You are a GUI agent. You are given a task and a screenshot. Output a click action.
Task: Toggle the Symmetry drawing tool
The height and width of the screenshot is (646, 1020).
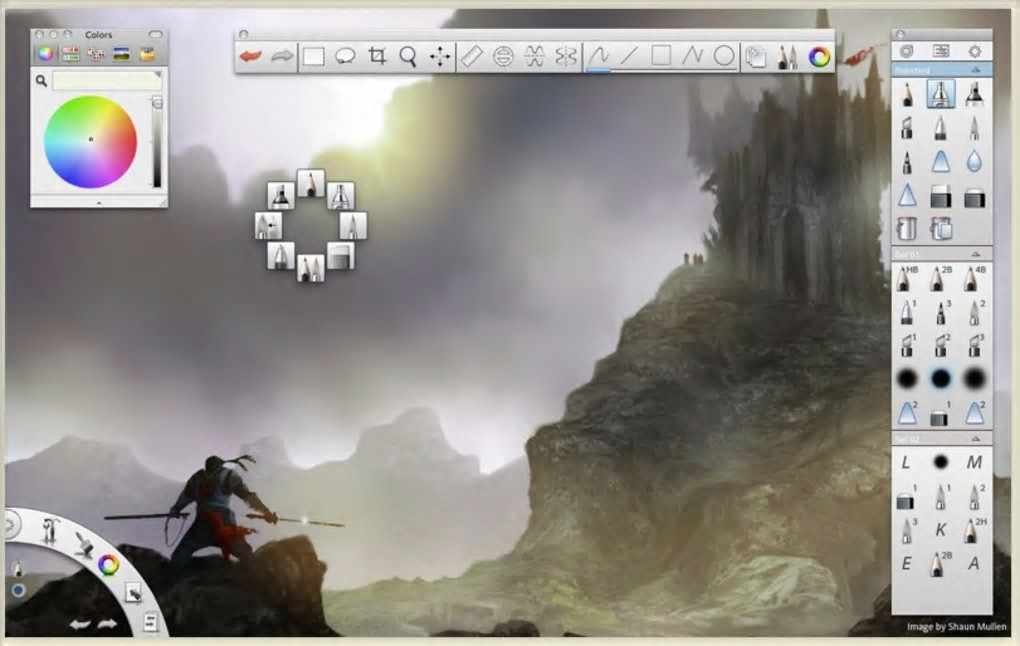[566, 57]
